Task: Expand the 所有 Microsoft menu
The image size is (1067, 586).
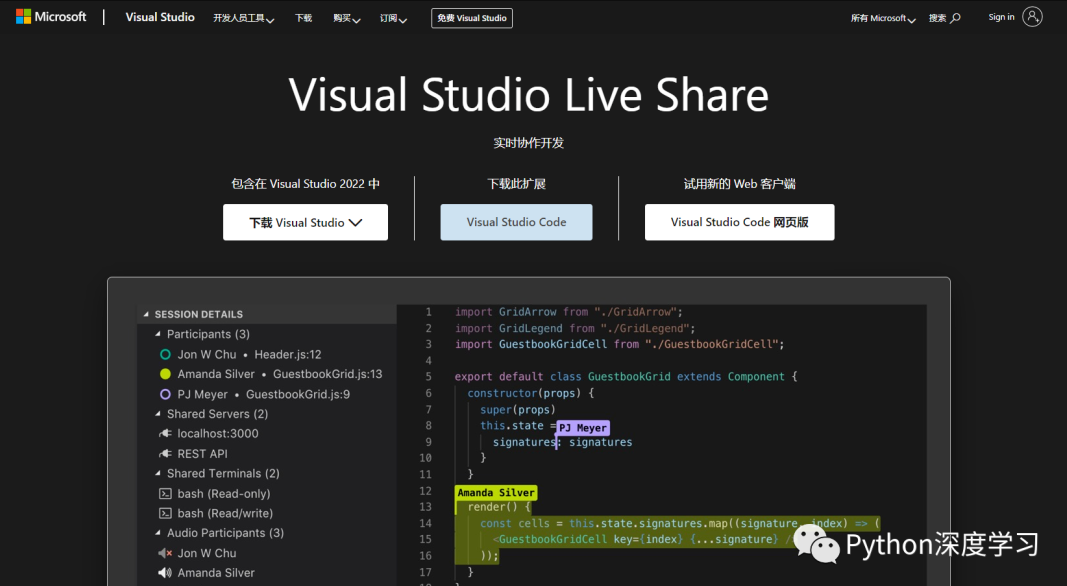Action: 883,18
